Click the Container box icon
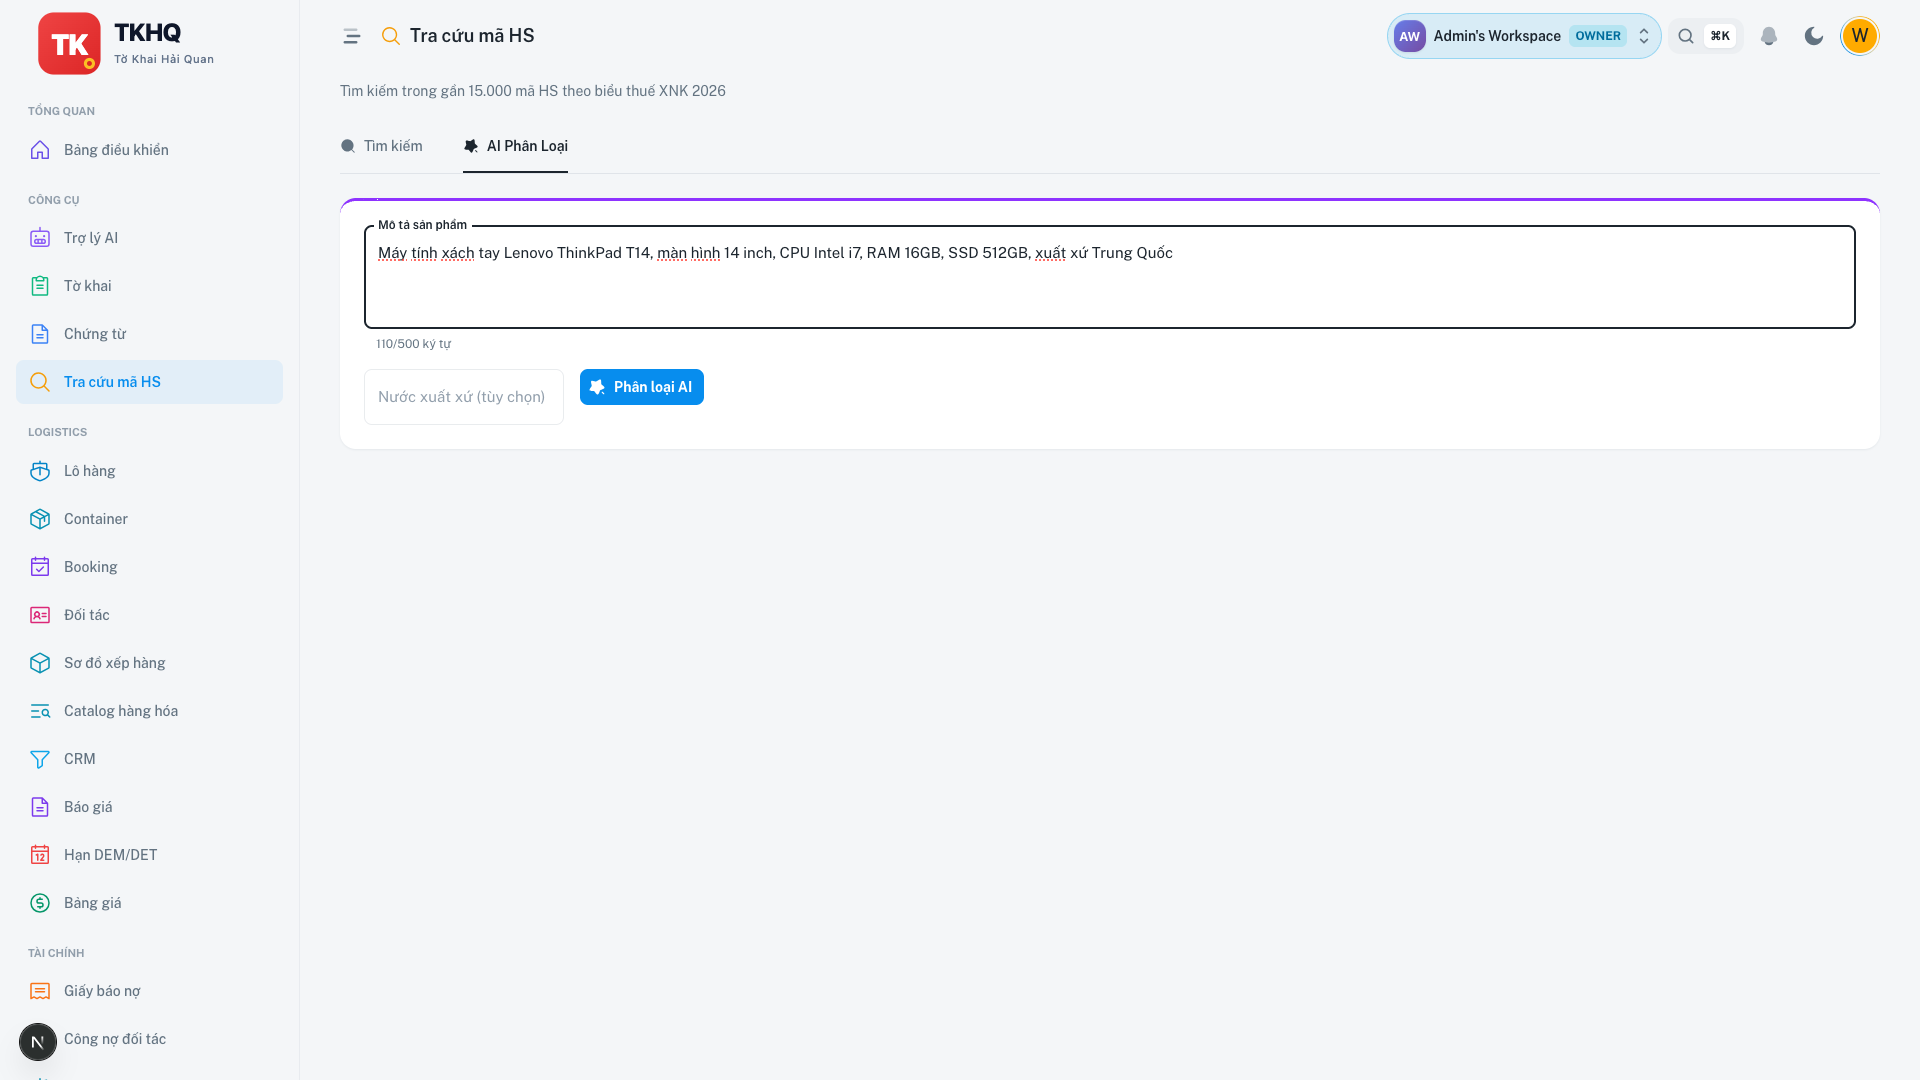Viewport: 1920px width, 1080px height. (40, 519)
